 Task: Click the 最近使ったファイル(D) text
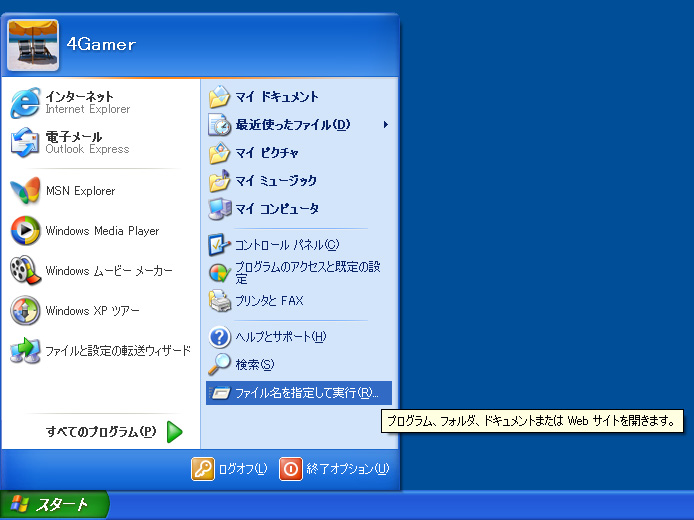293,125
